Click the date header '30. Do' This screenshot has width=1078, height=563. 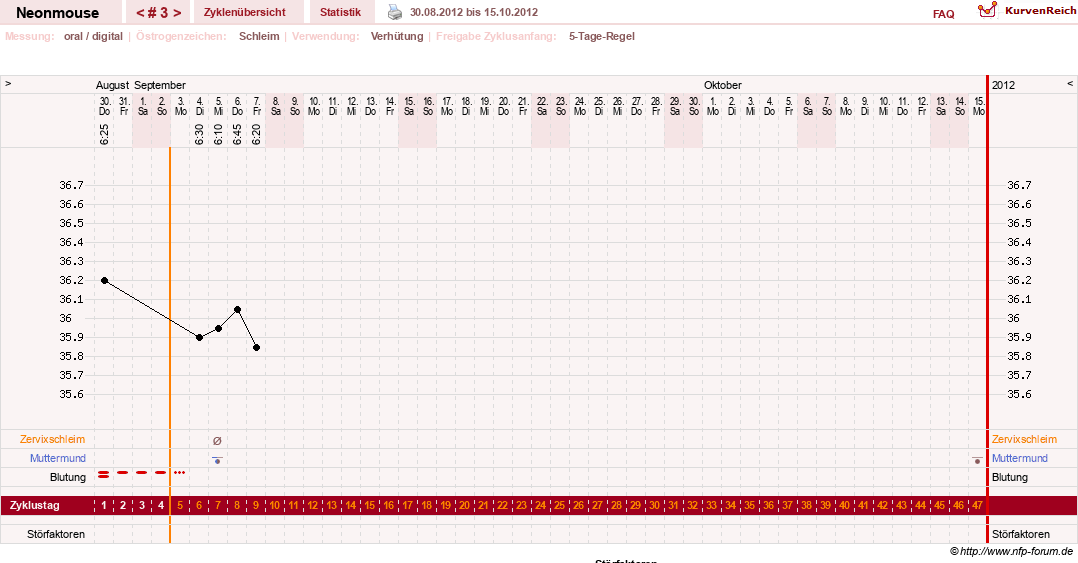click(x=104, y=106)
